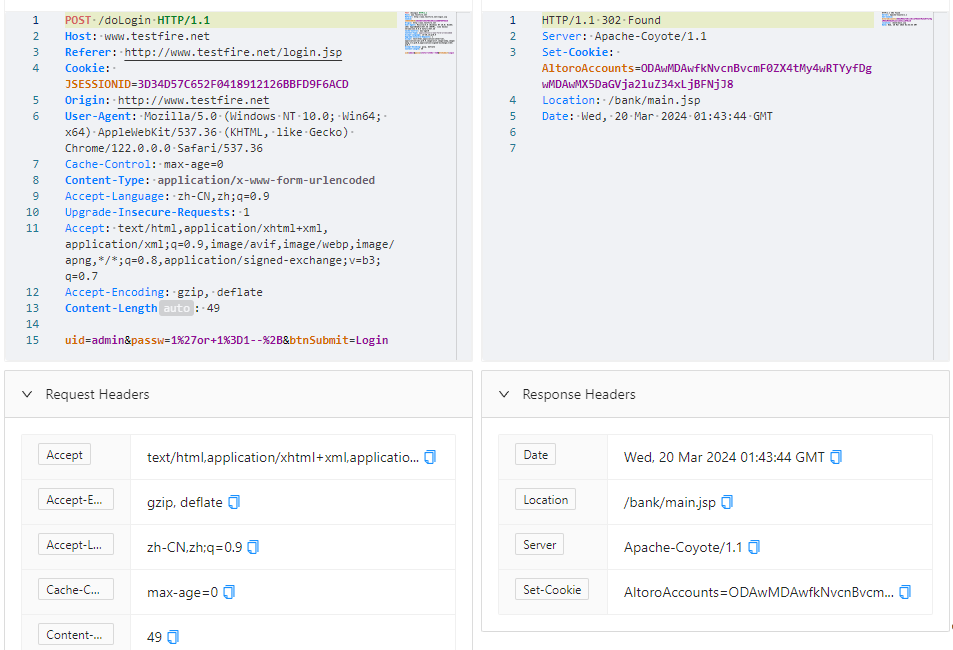Copy the gzip, deflate header value
953x650 pixels.
234,502
